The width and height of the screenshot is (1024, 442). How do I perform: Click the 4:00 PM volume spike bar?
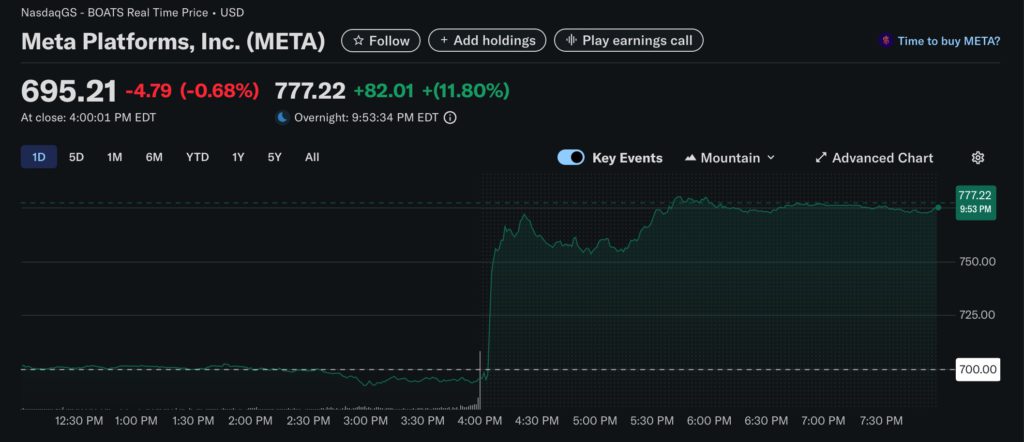480,380
